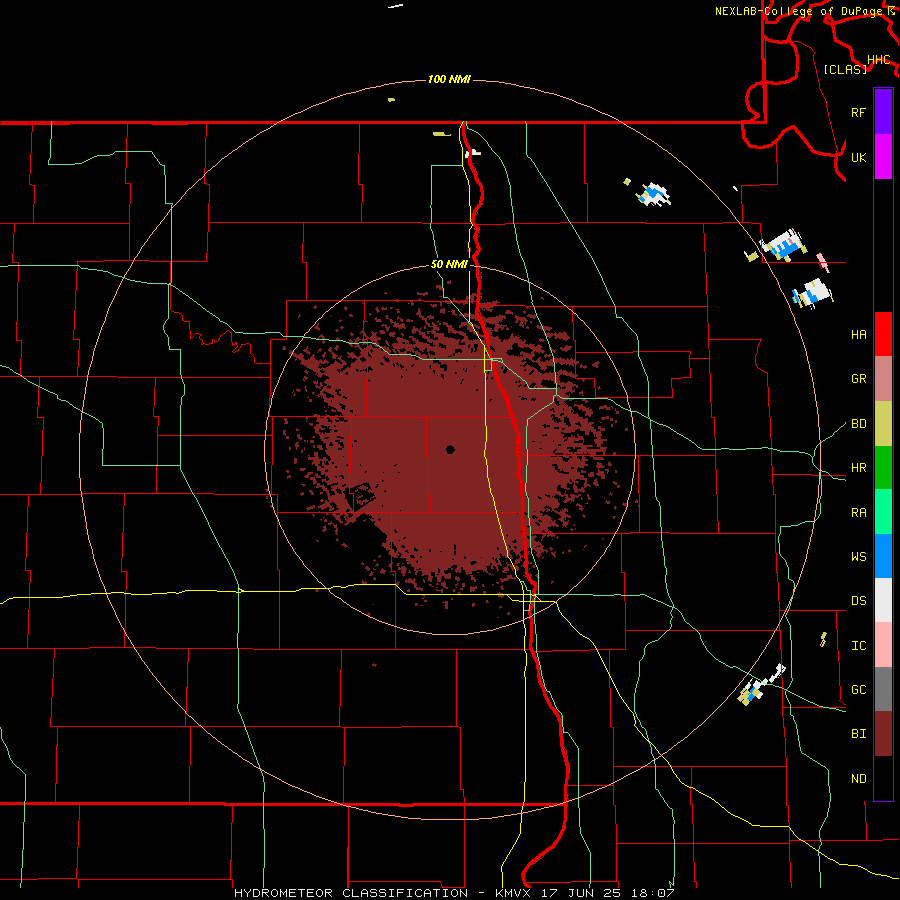Click the WS legend label

(858, 557)
